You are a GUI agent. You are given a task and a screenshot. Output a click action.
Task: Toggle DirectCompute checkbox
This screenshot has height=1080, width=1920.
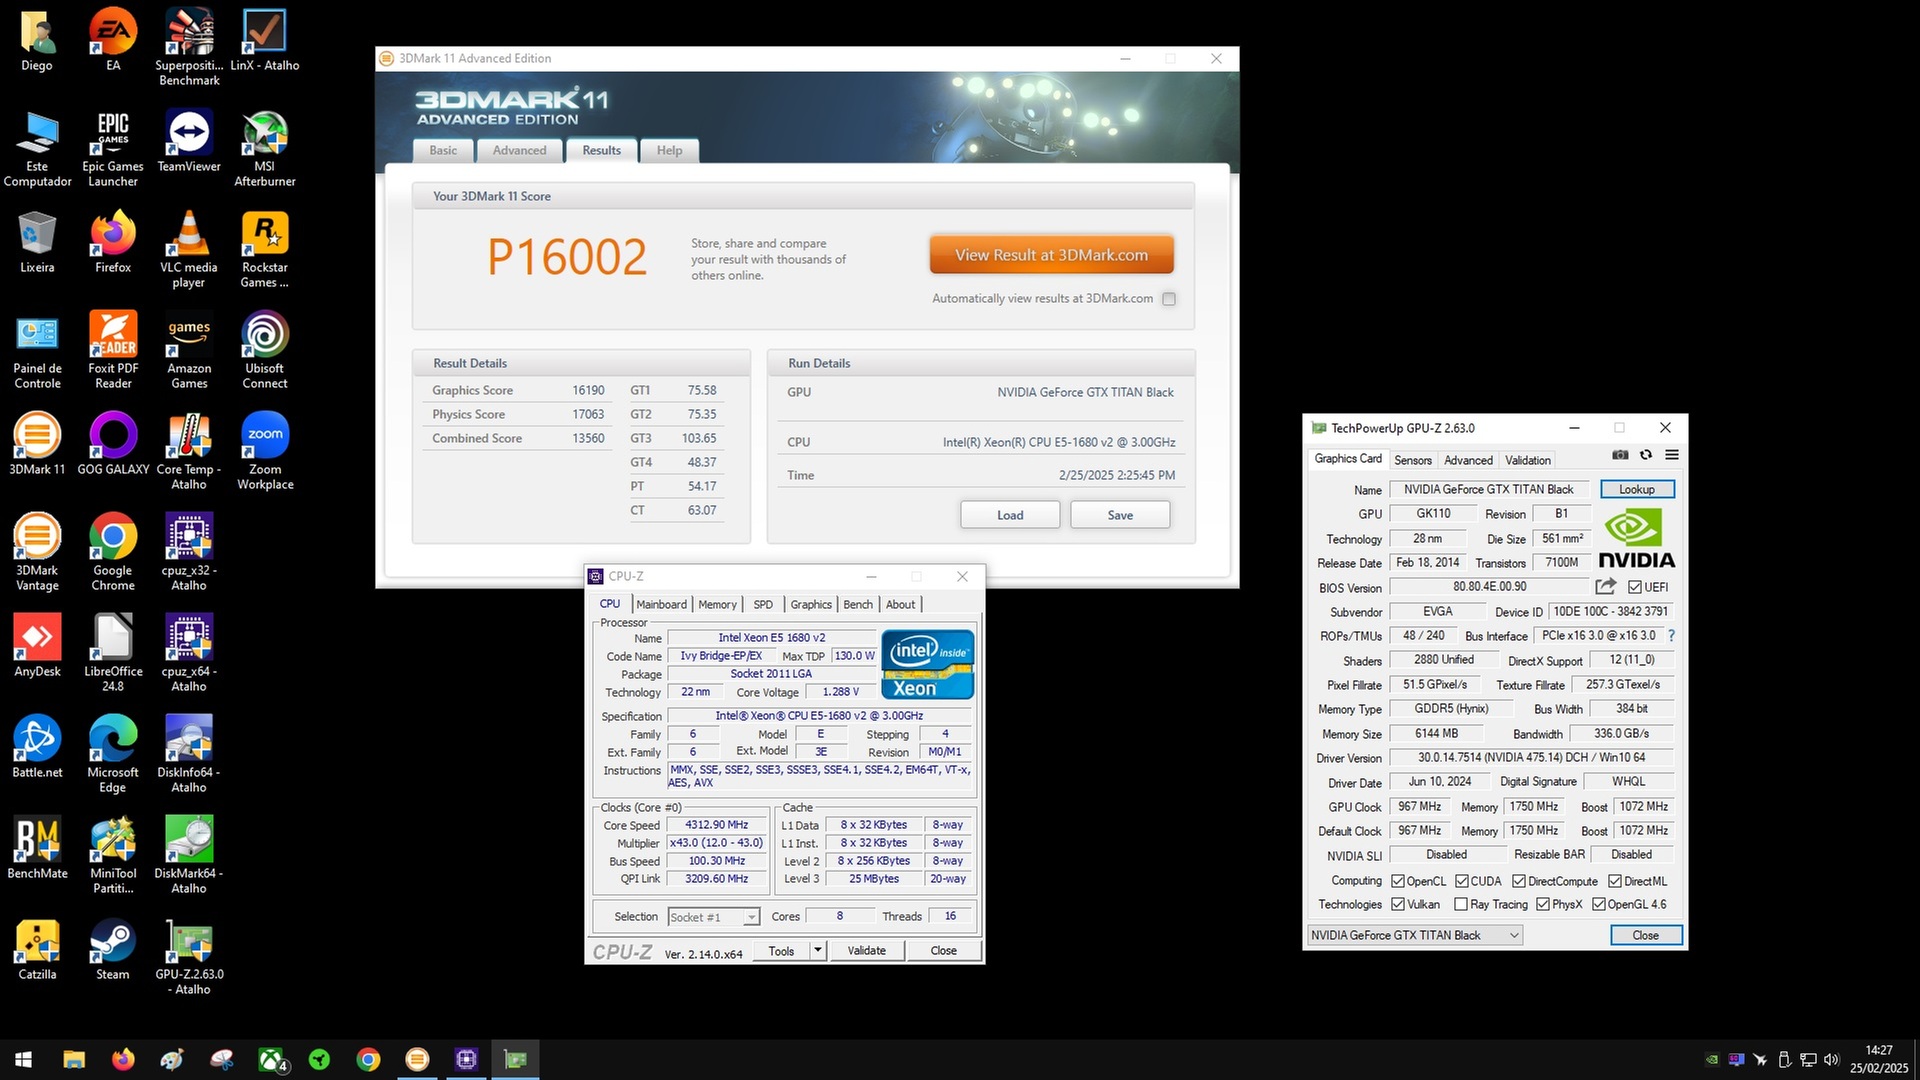tap(1519, 881)
